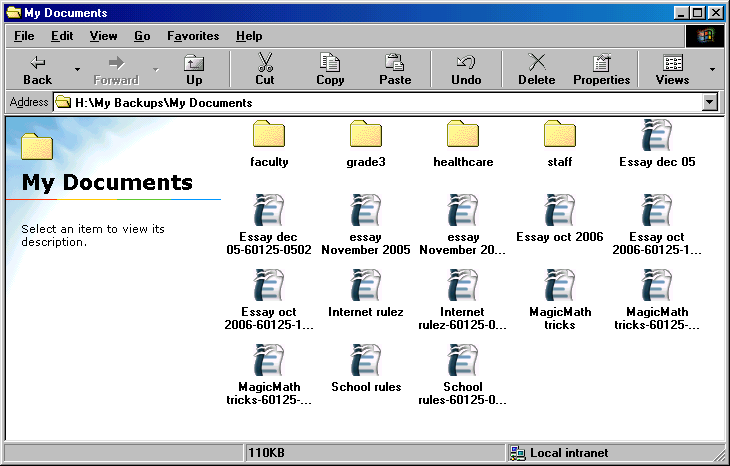The height and width of the screenshot is (466, 730).
Task: Select the School rules document
Action: pyautogui.click(x=366, y=368)
